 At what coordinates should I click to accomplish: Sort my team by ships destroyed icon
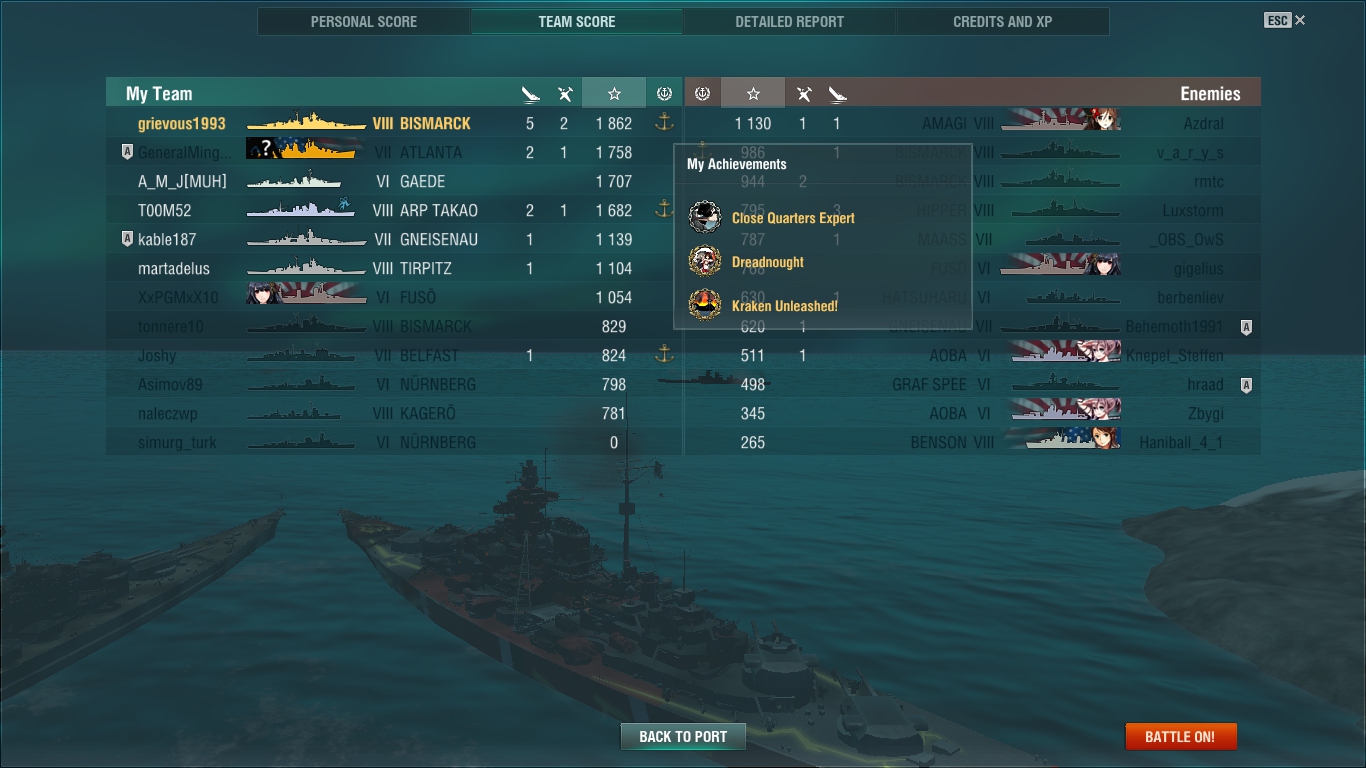click(x=531, y=94)
